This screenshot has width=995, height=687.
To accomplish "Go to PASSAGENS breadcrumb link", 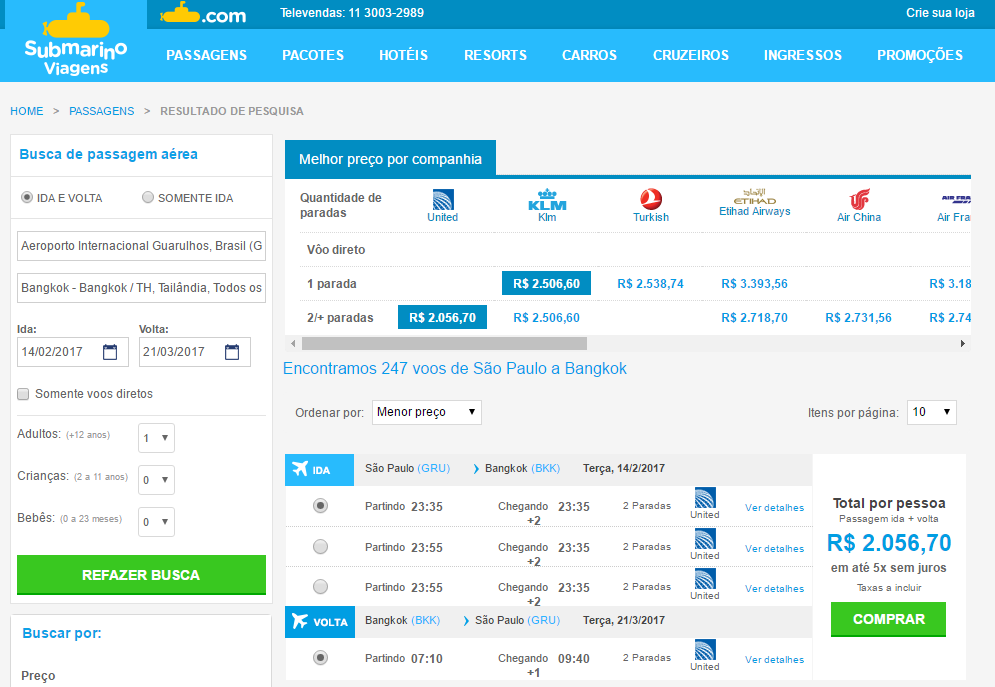I will pyautogui.click(x=102, y=111).
